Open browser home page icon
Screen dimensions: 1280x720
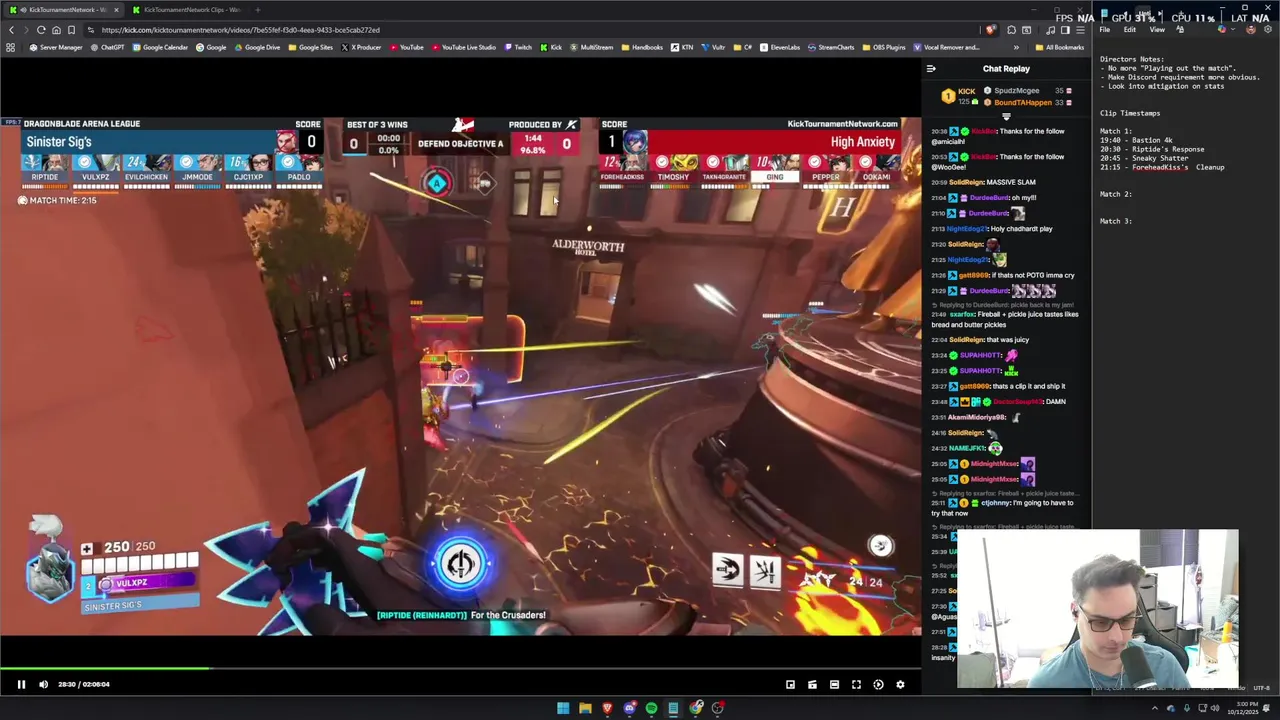(56, 30)
